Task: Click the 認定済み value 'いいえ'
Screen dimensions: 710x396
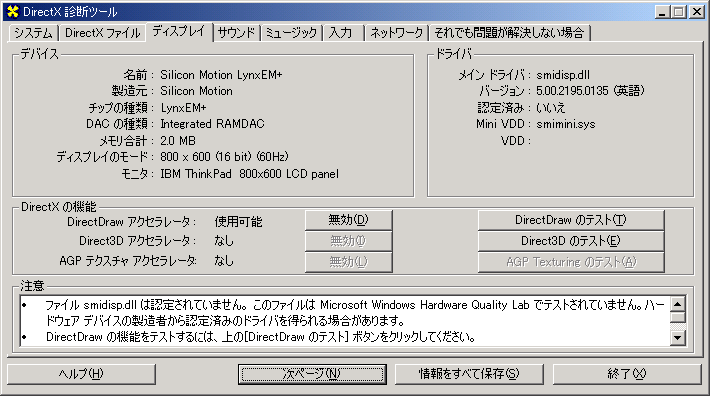Action: (x=551, y=108)
